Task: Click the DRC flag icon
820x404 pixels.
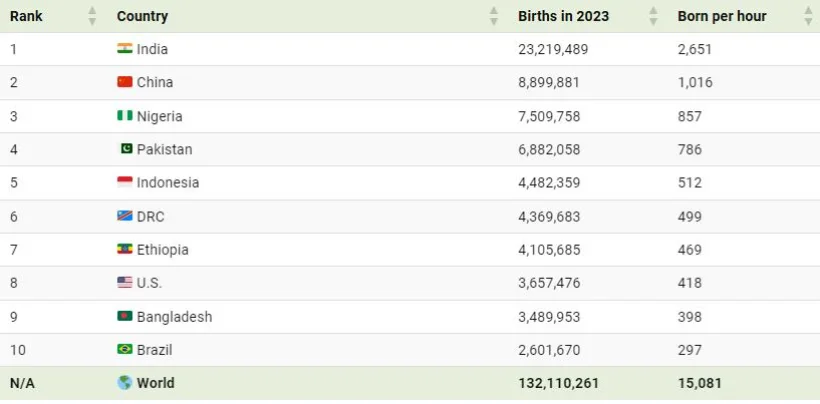Action: tap(124, 216)
